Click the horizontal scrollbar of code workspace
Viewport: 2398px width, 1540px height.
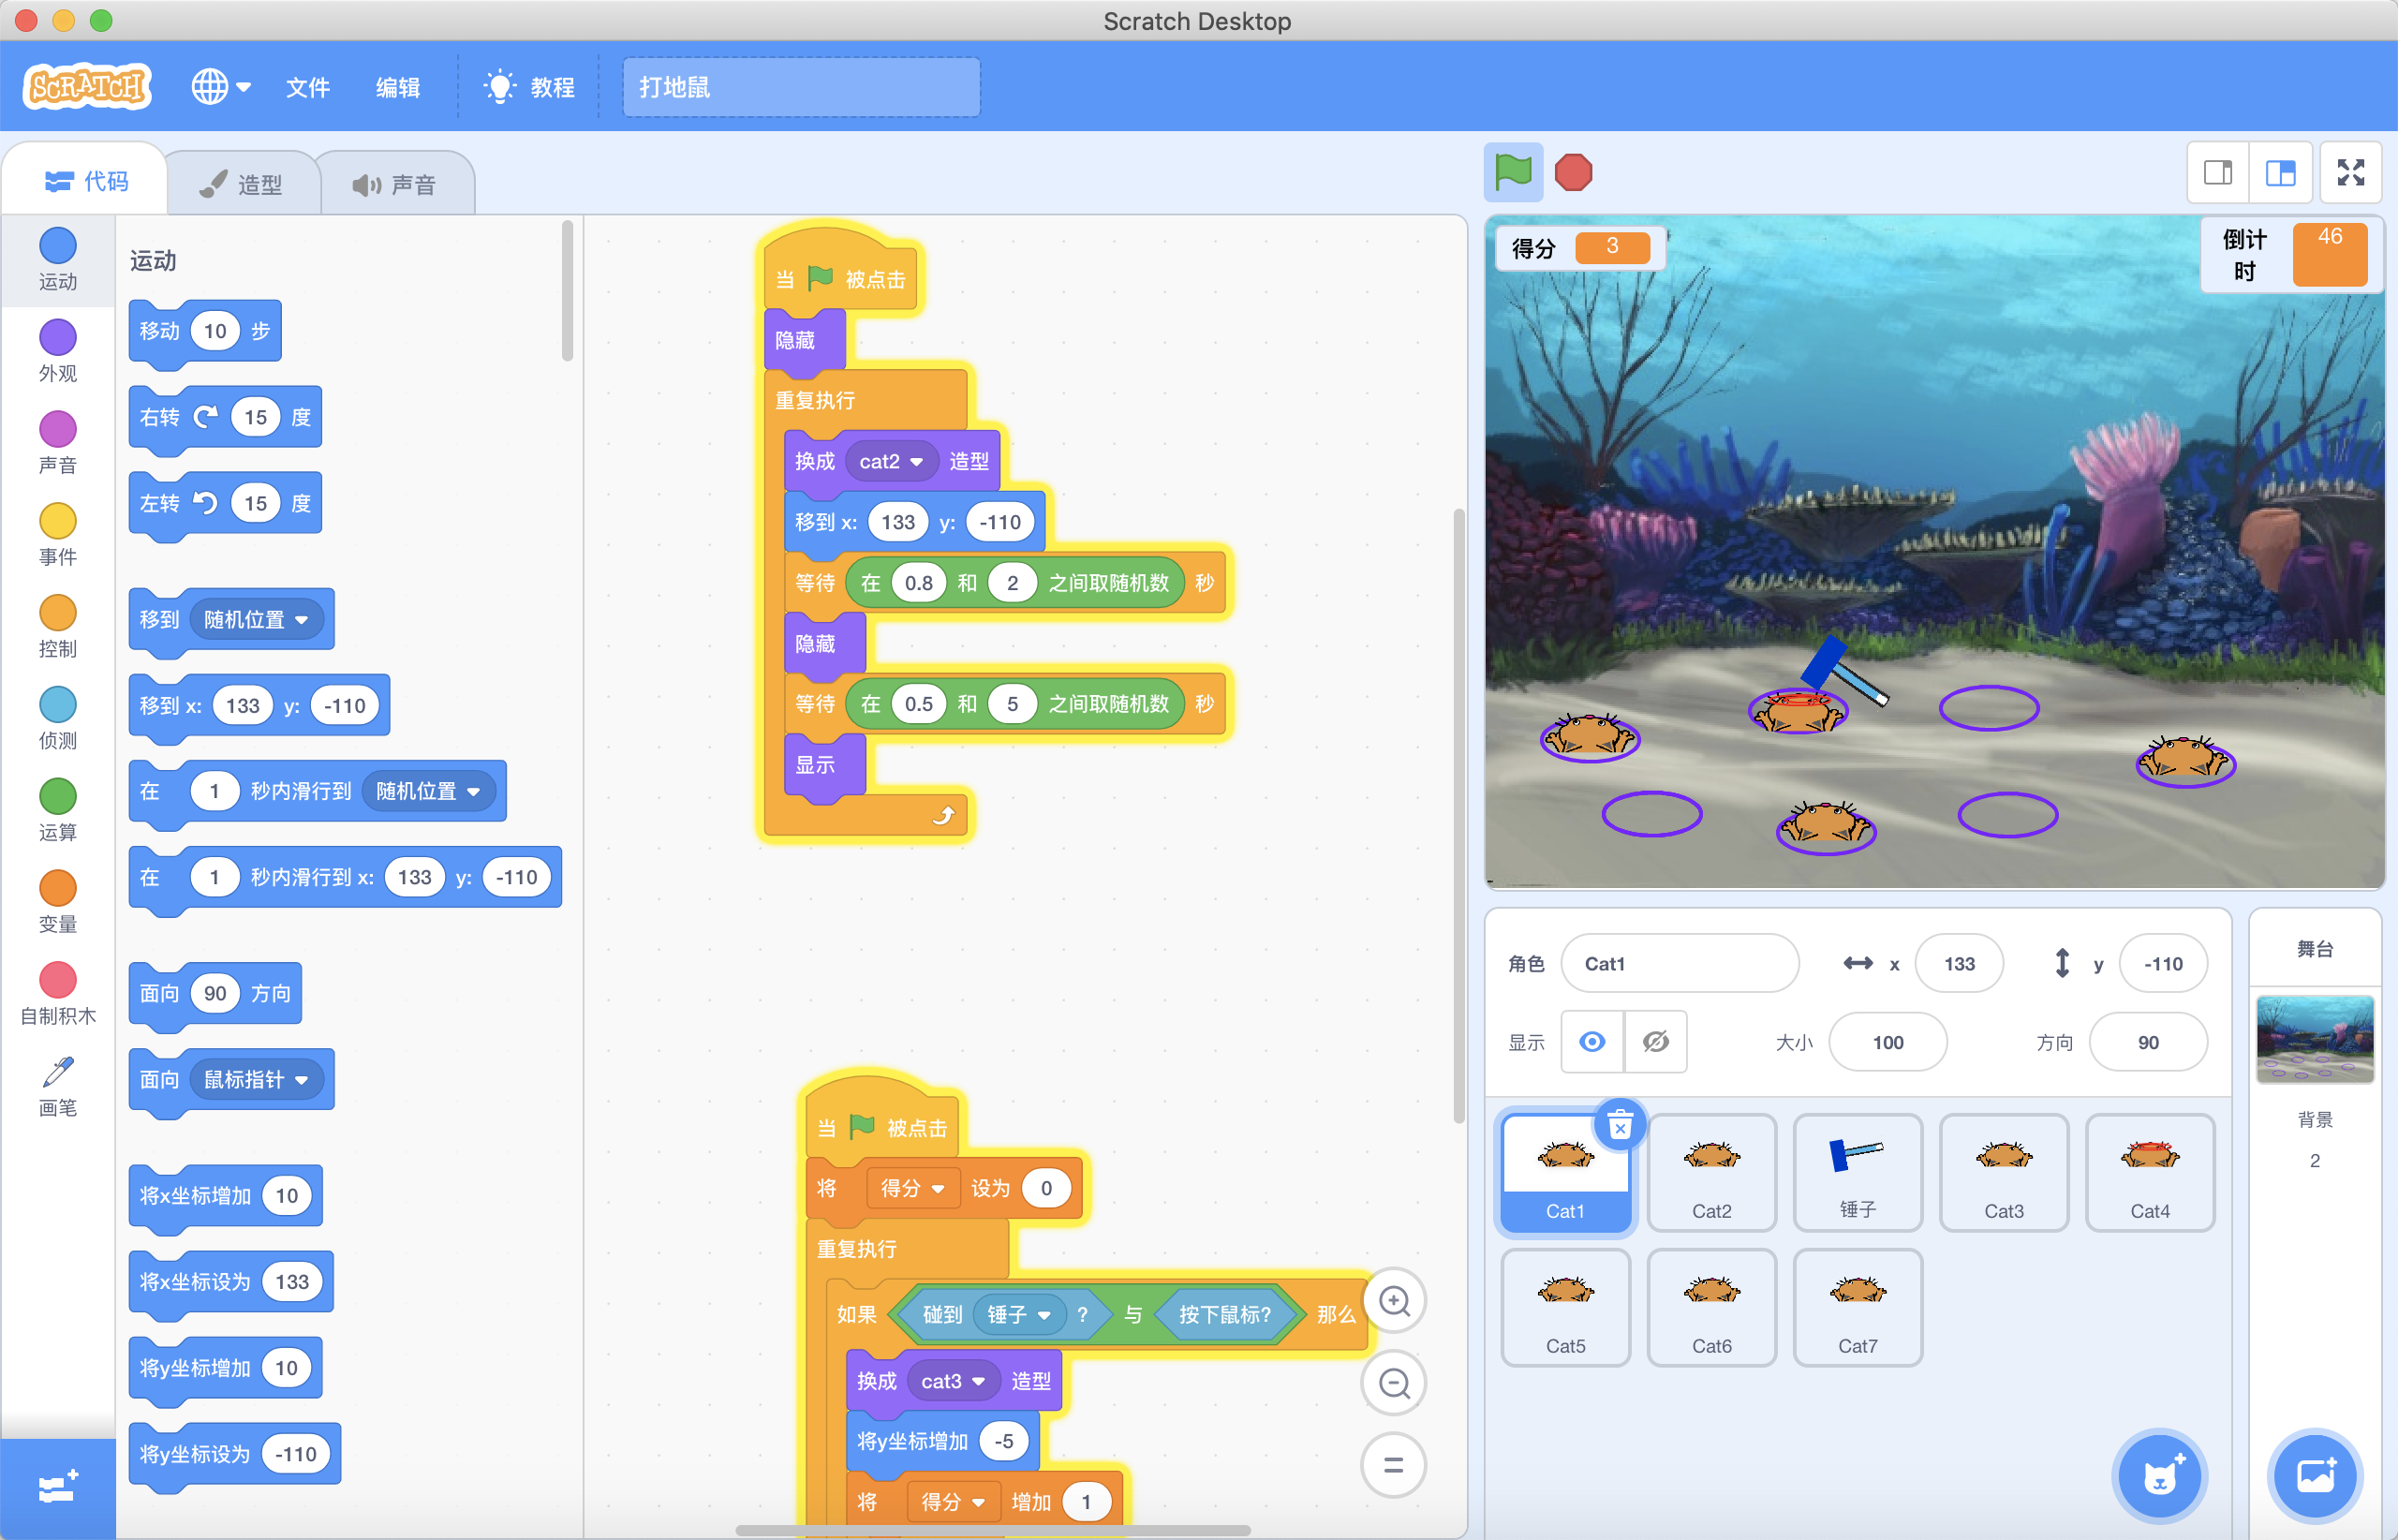point(992,1530)
